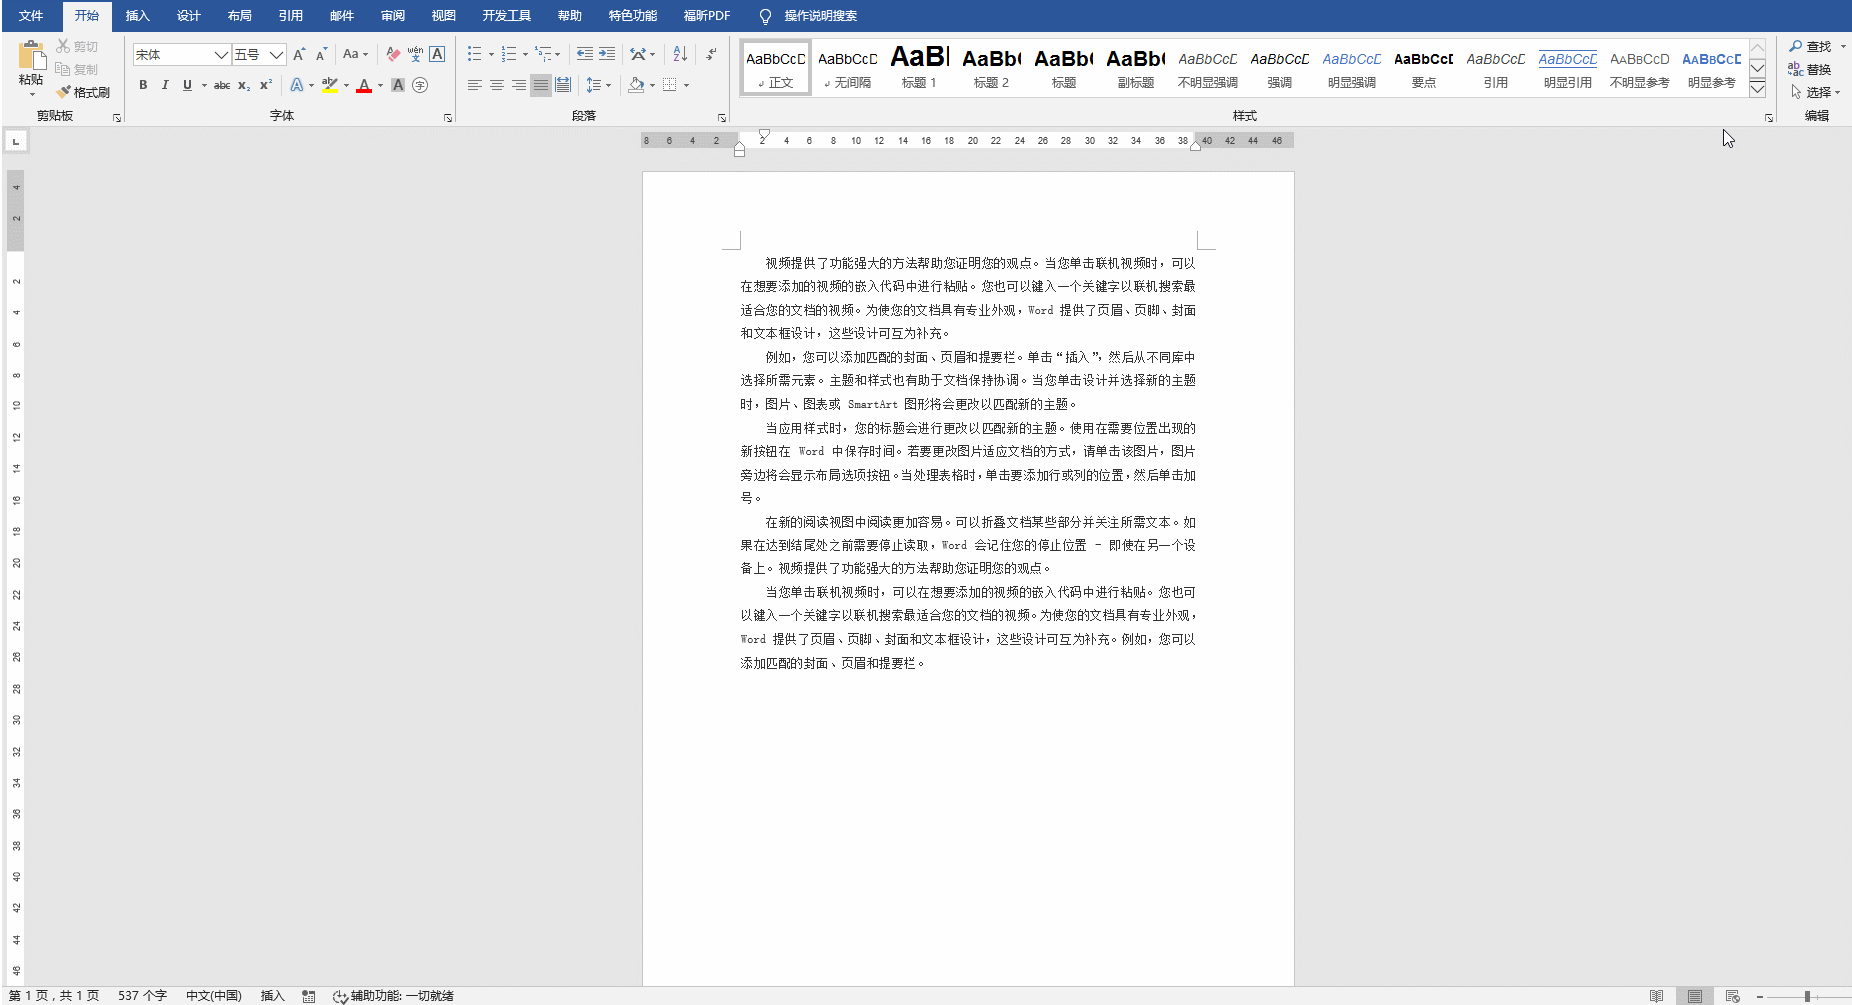The height and width of the screenshot is (1005, 1852).
Task: Click the 替换 Replace button
Action: tap(1818, 69)
